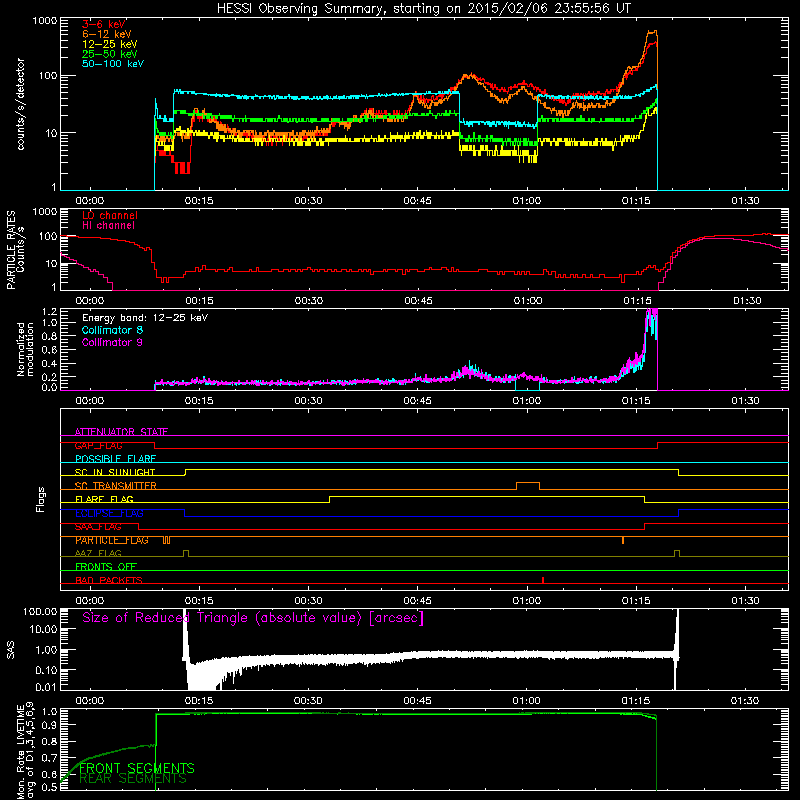
Task: Click the counts/s/detector axis label
Action: tap(21, 104)
